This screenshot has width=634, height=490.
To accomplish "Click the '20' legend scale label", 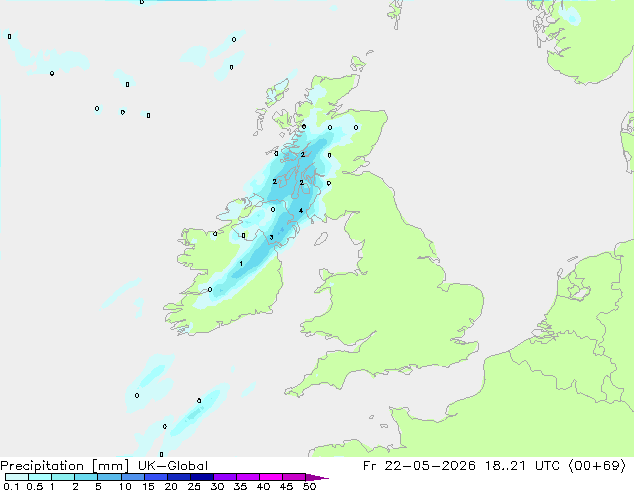I will 171,486.
